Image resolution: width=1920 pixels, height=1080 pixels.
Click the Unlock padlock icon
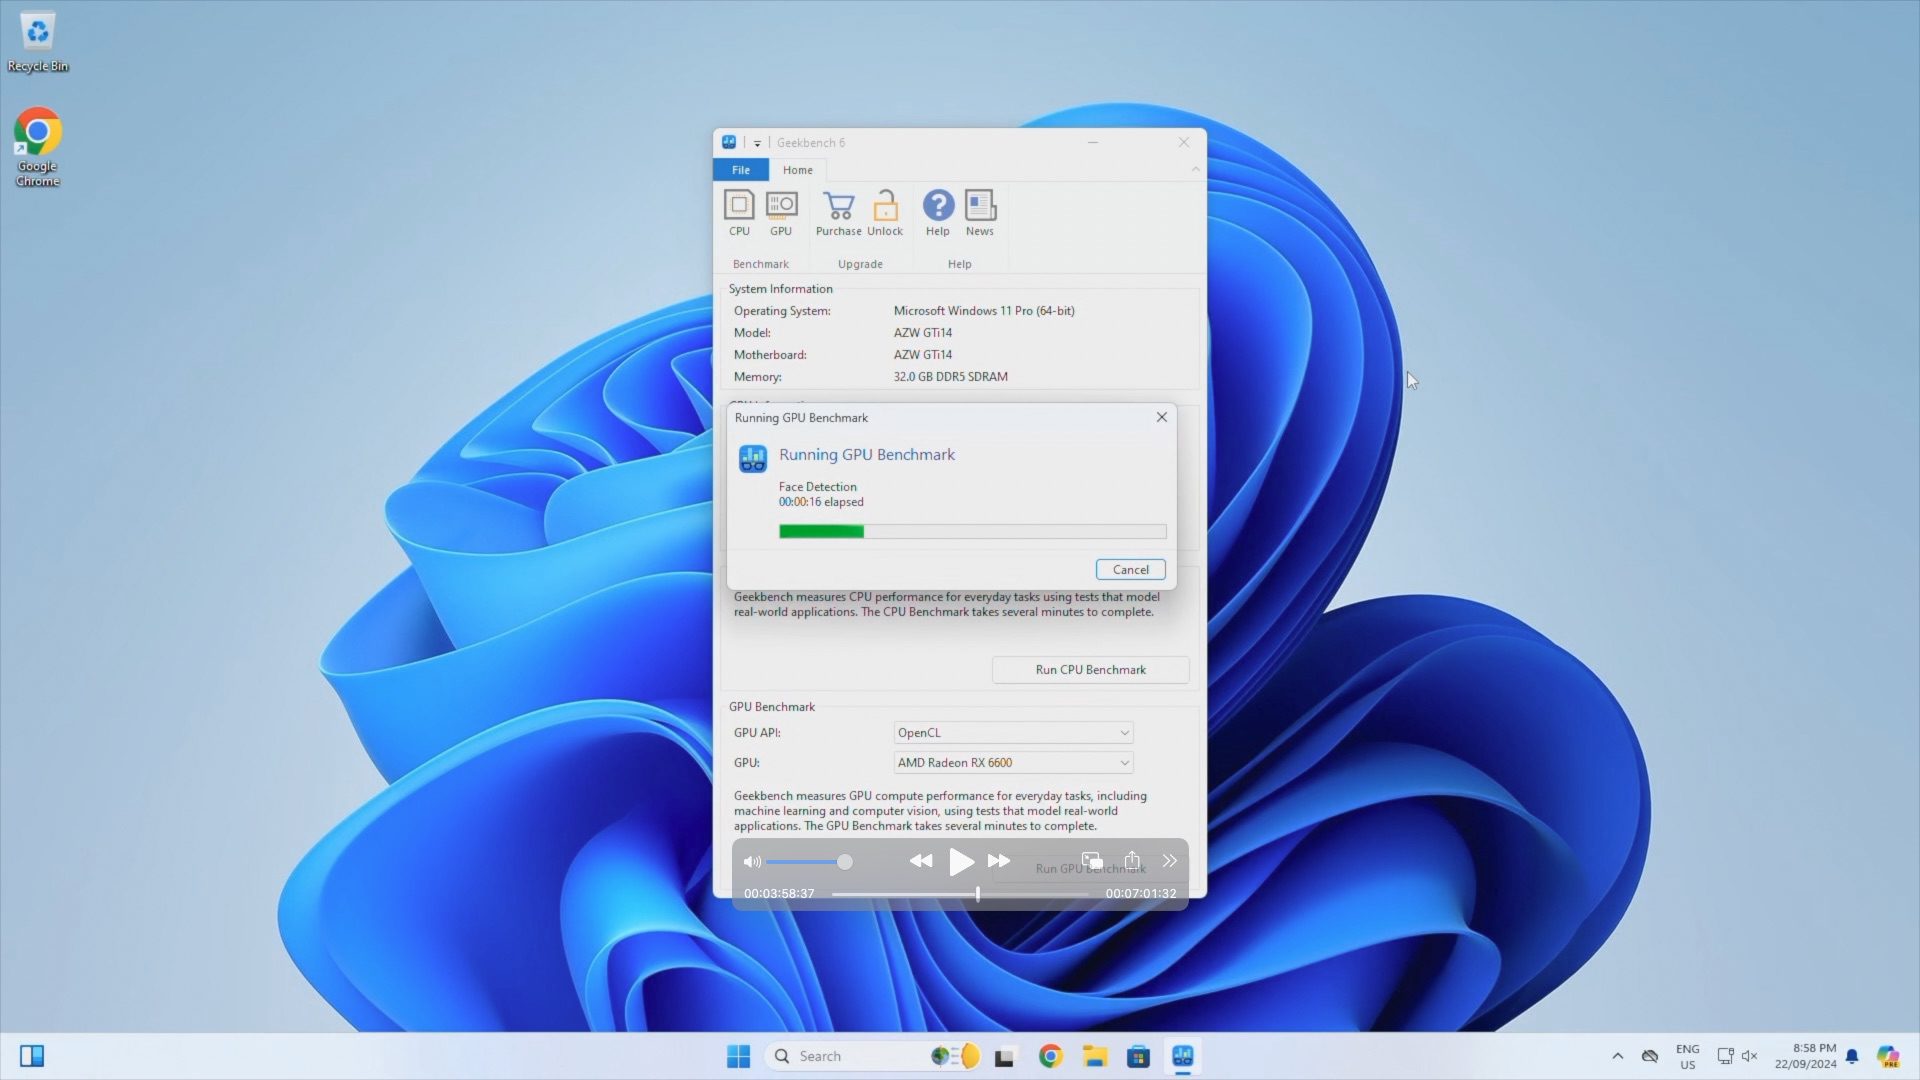point(885,212)
